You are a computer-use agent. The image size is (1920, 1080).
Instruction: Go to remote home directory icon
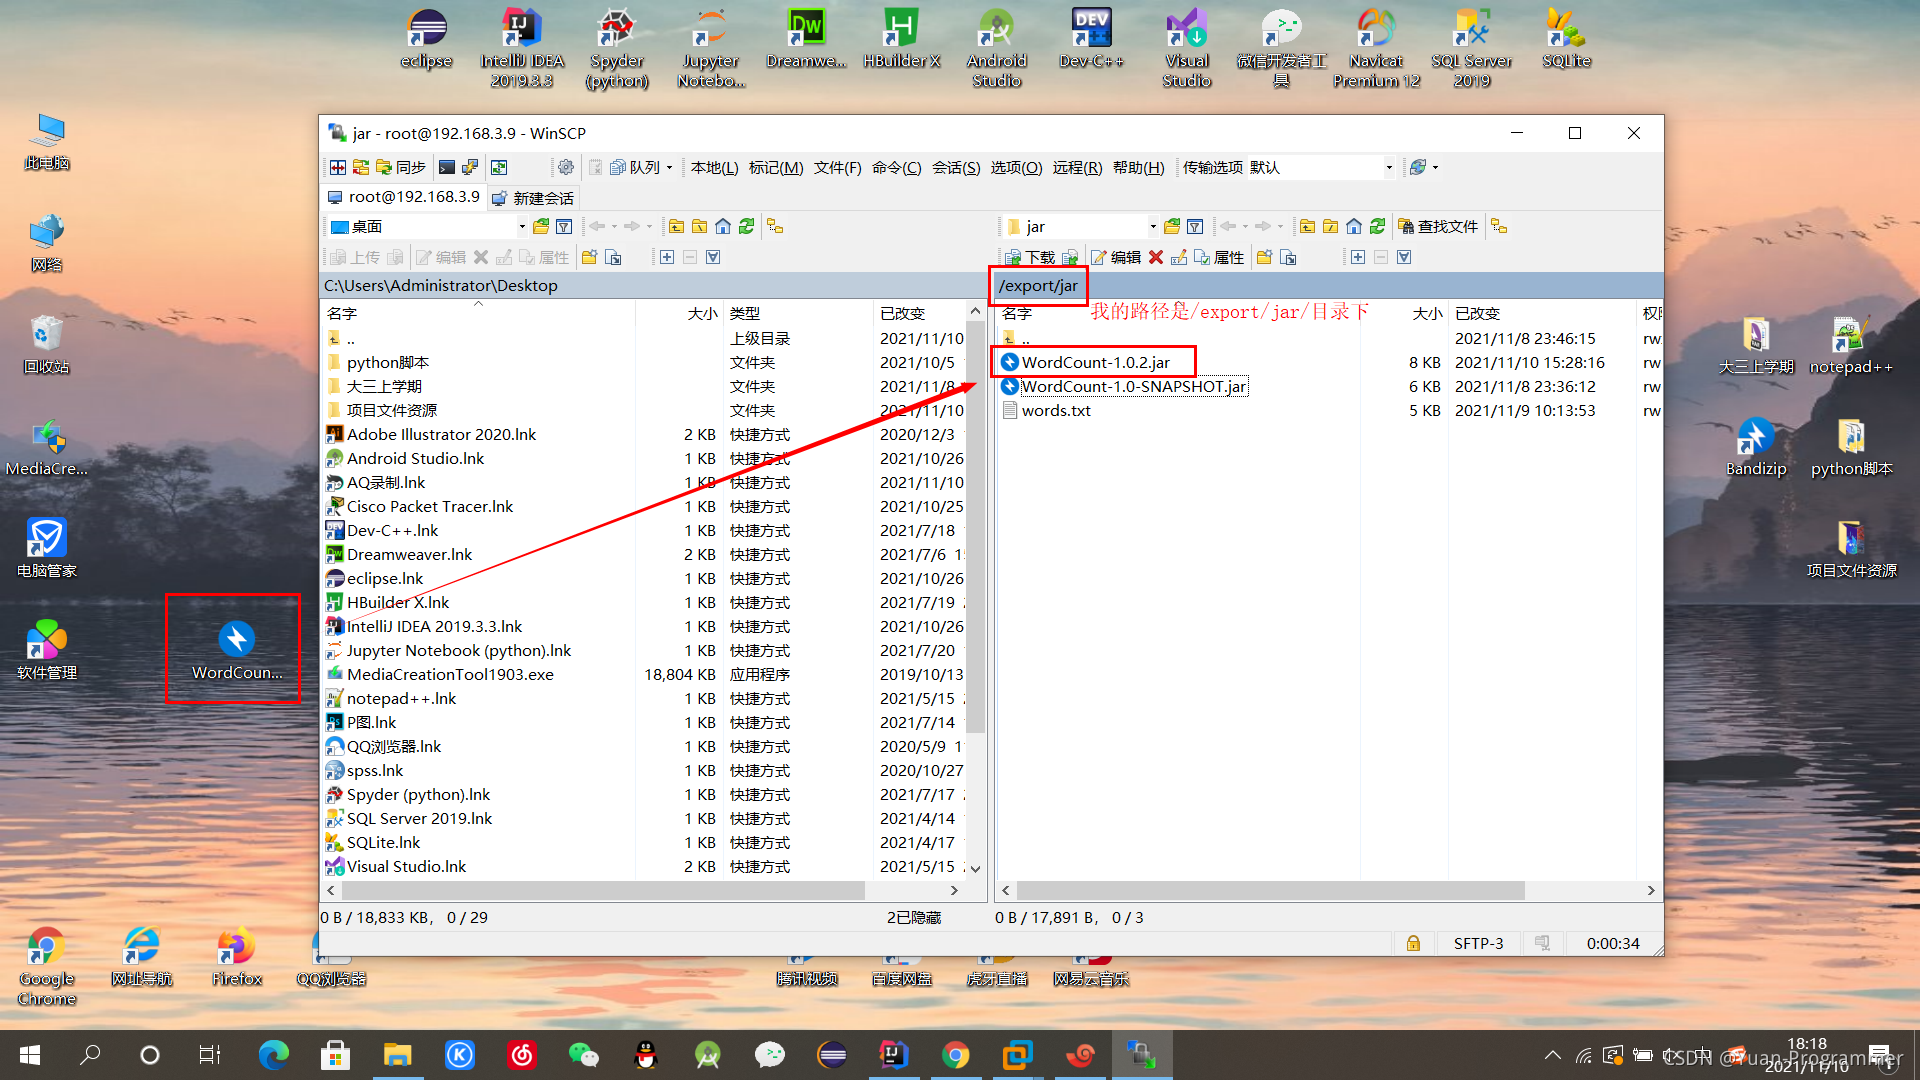(1354, 227)
